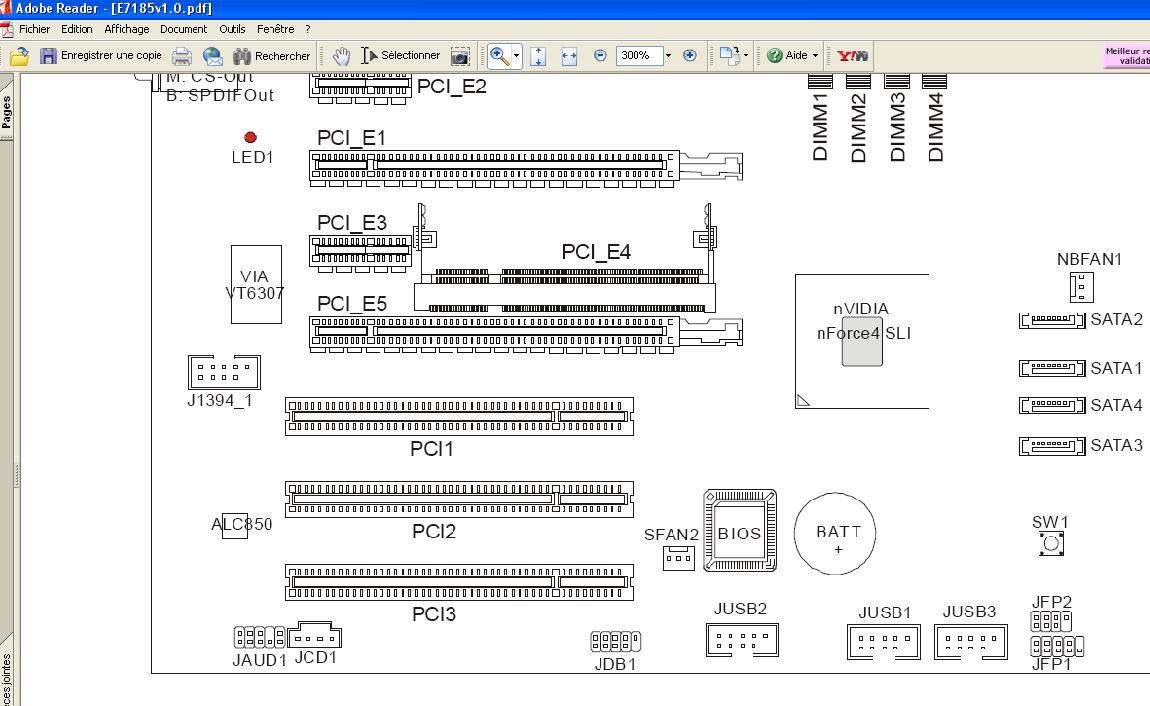
Task: Click the Snapshot camera tool
Action: pyautogui.click(x=460, y=56)
